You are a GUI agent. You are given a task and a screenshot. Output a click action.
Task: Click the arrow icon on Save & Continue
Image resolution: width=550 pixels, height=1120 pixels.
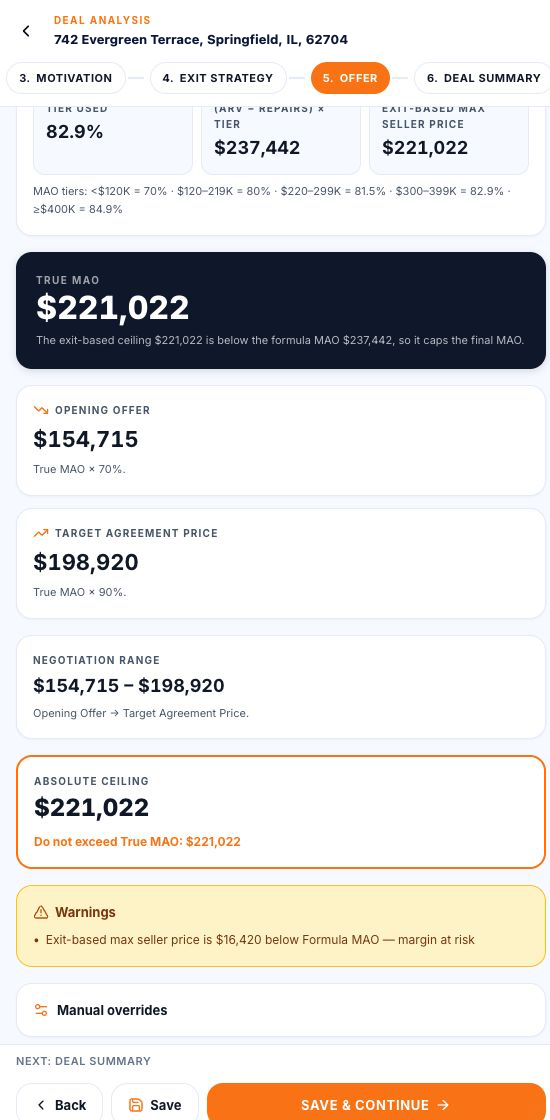[443, 1105]
